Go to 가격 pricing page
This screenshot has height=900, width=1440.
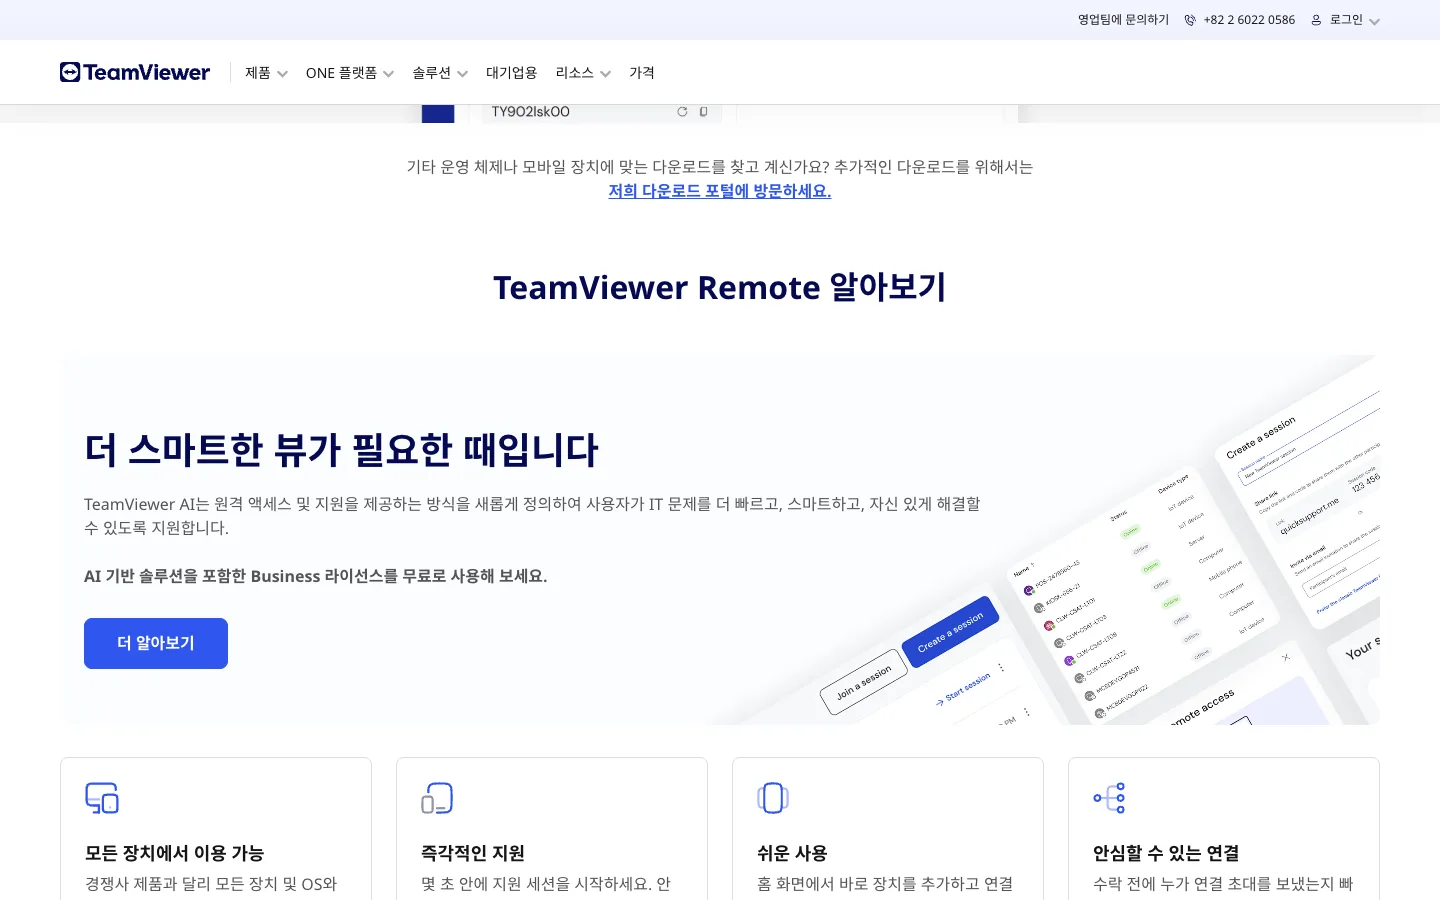click(x=642, y=73)
